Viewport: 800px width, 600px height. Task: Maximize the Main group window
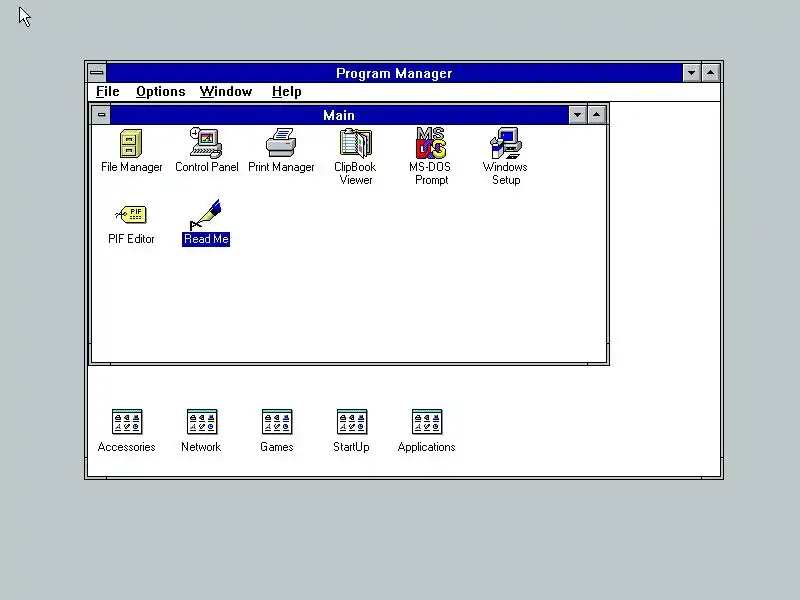pyautogui.click(x=596, y=115)
